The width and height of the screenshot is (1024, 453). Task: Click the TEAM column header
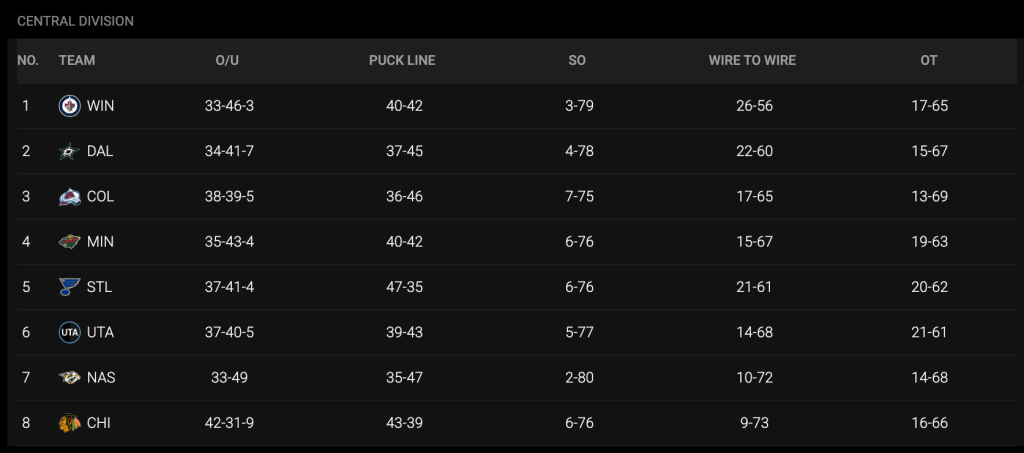click(77, 61)
